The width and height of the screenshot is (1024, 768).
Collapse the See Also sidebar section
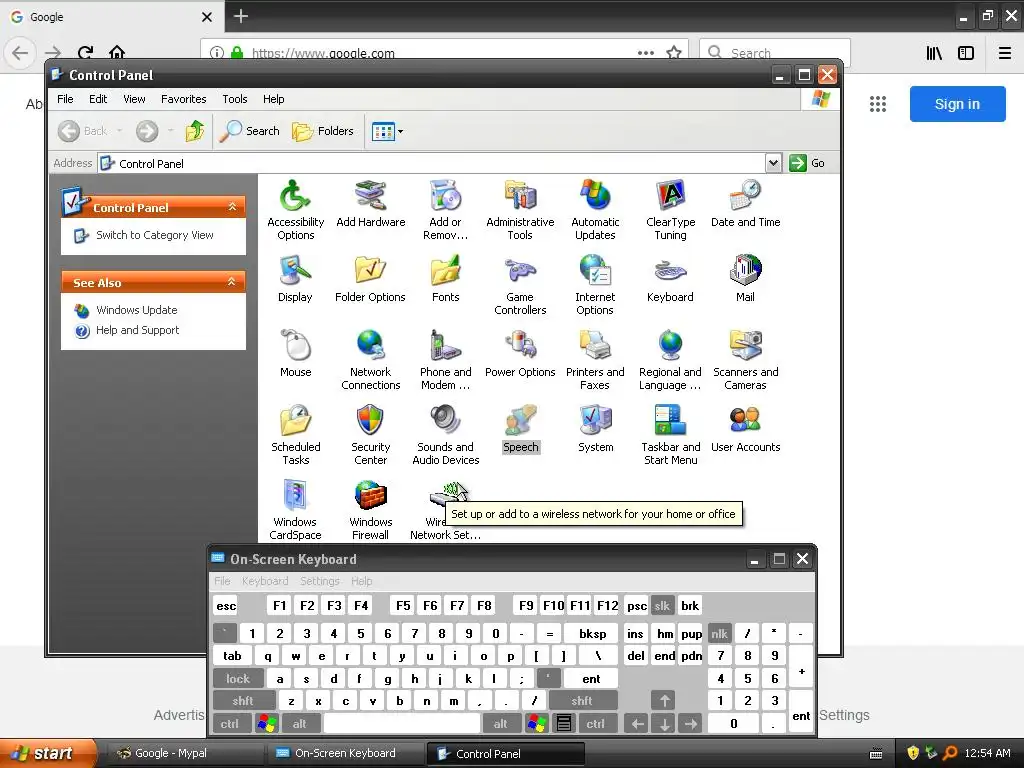pyautogui.click(x=232, y=282)
